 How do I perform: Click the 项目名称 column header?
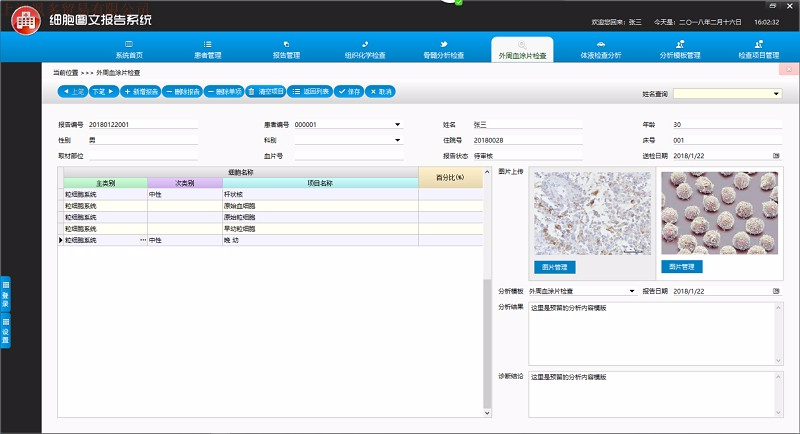[320, 183]
